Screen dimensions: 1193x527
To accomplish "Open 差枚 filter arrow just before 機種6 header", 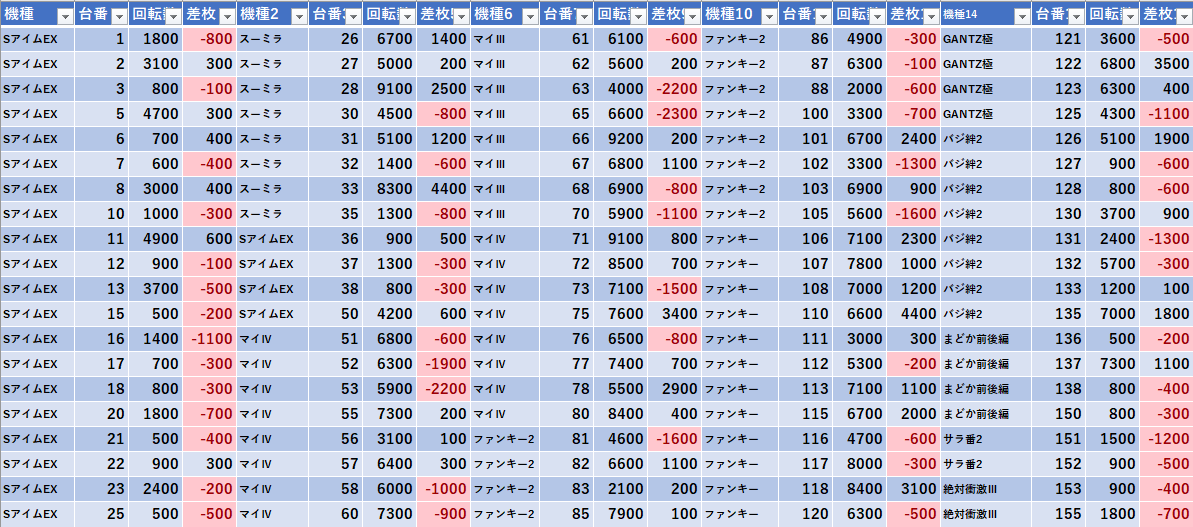I will tap(460, 17).
